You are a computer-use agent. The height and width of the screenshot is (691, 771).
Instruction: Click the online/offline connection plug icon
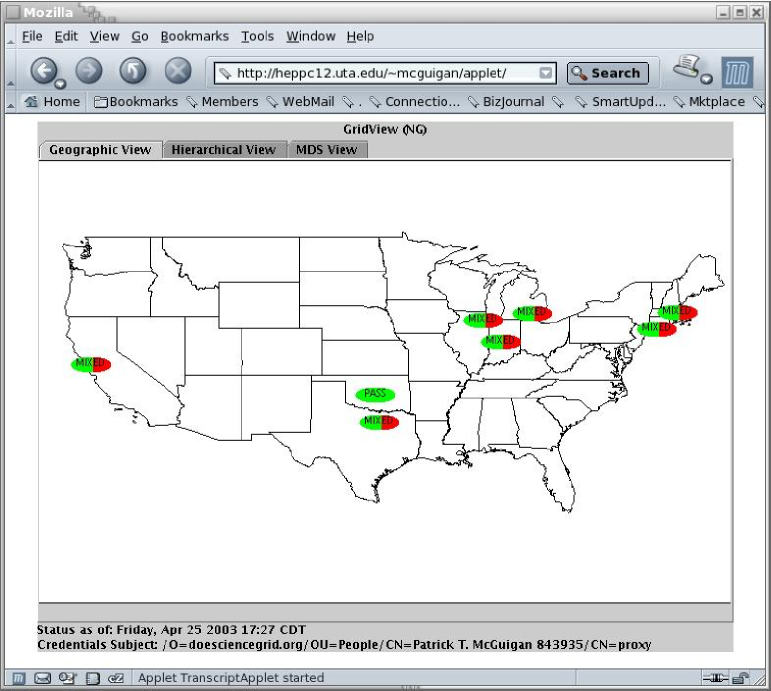tap(715, 678)
